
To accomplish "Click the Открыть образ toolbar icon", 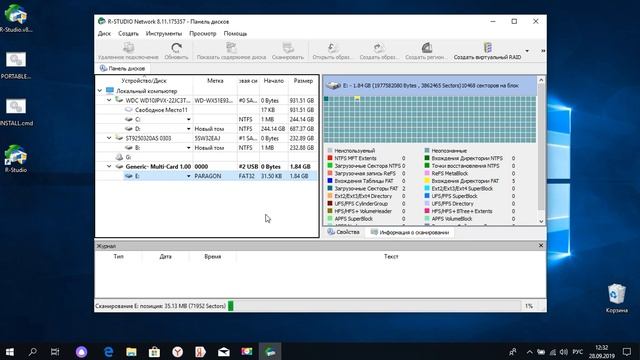I will 332,48.
